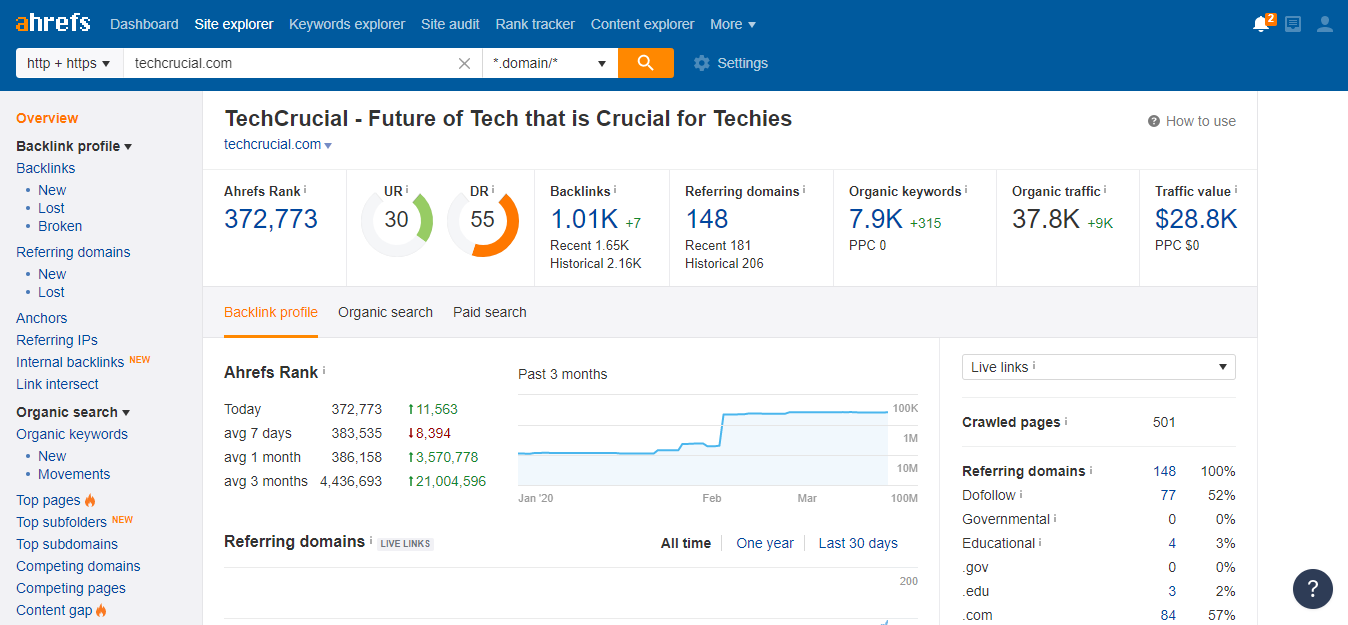Open Content explorer in the top menu
Screen dimensions: 1348x625
[642, 24]
